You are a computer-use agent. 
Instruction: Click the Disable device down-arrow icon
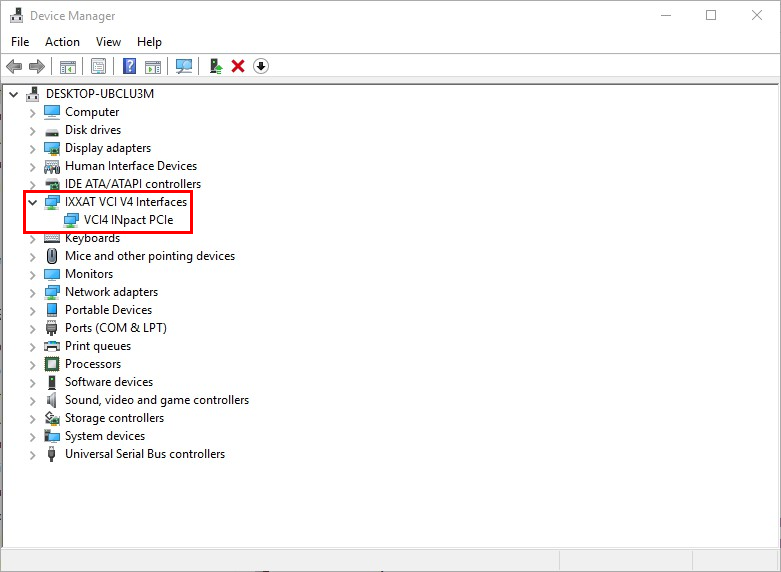261,66
